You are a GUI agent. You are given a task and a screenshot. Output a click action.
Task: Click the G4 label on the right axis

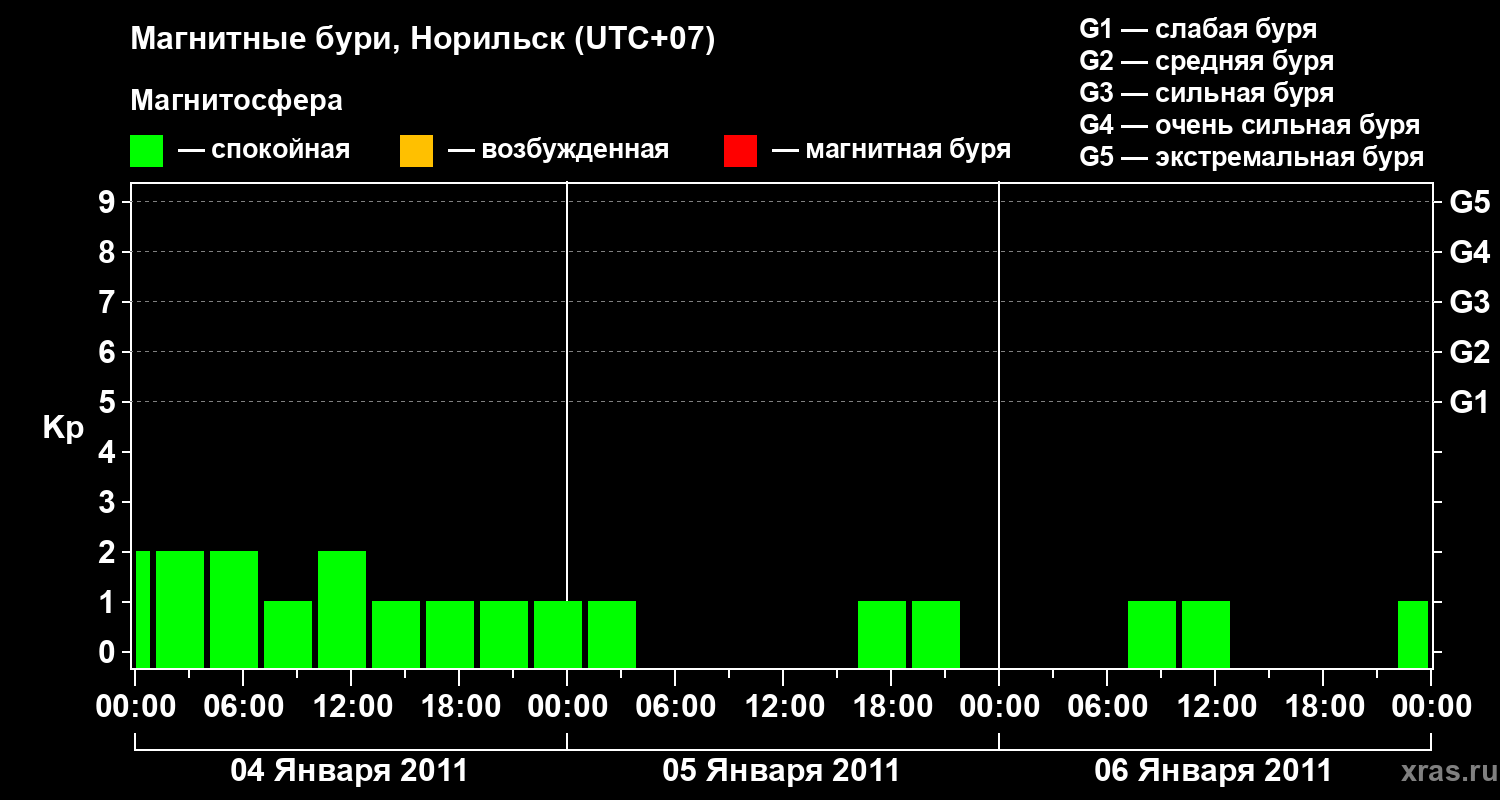(1469, 253)
